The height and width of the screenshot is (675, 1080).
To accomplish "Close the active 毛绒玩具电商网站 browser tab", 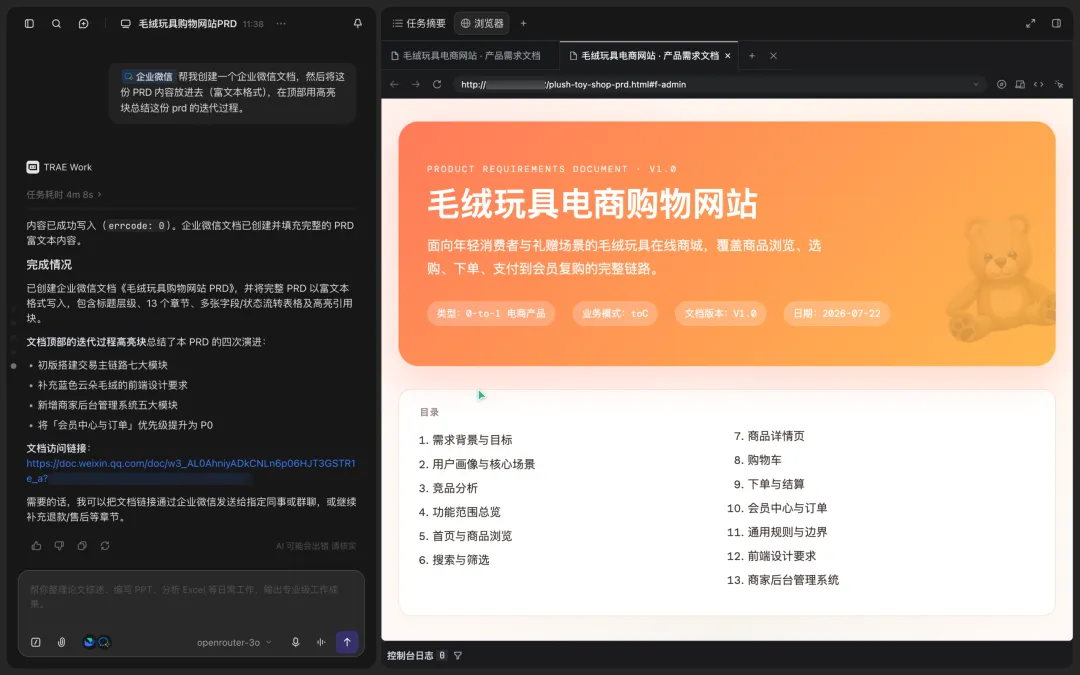I will click(727, 56).
